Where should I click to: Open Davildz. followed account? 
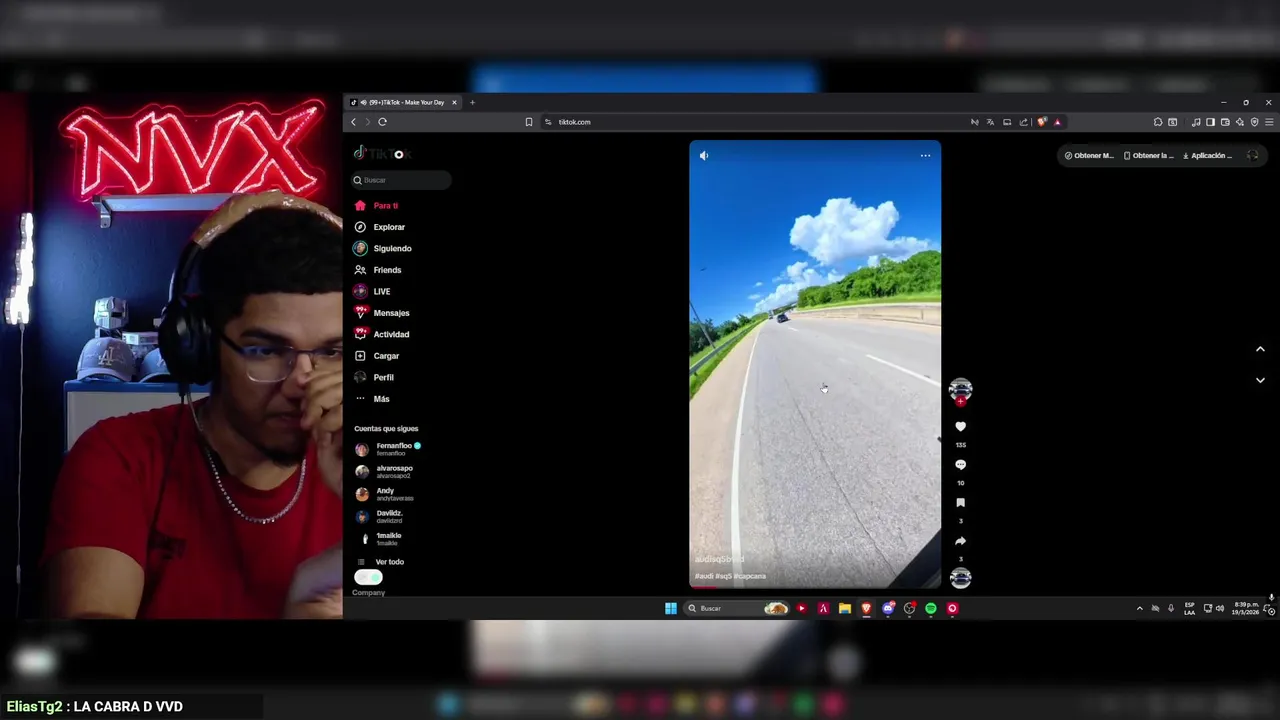(x=379, y=516)
